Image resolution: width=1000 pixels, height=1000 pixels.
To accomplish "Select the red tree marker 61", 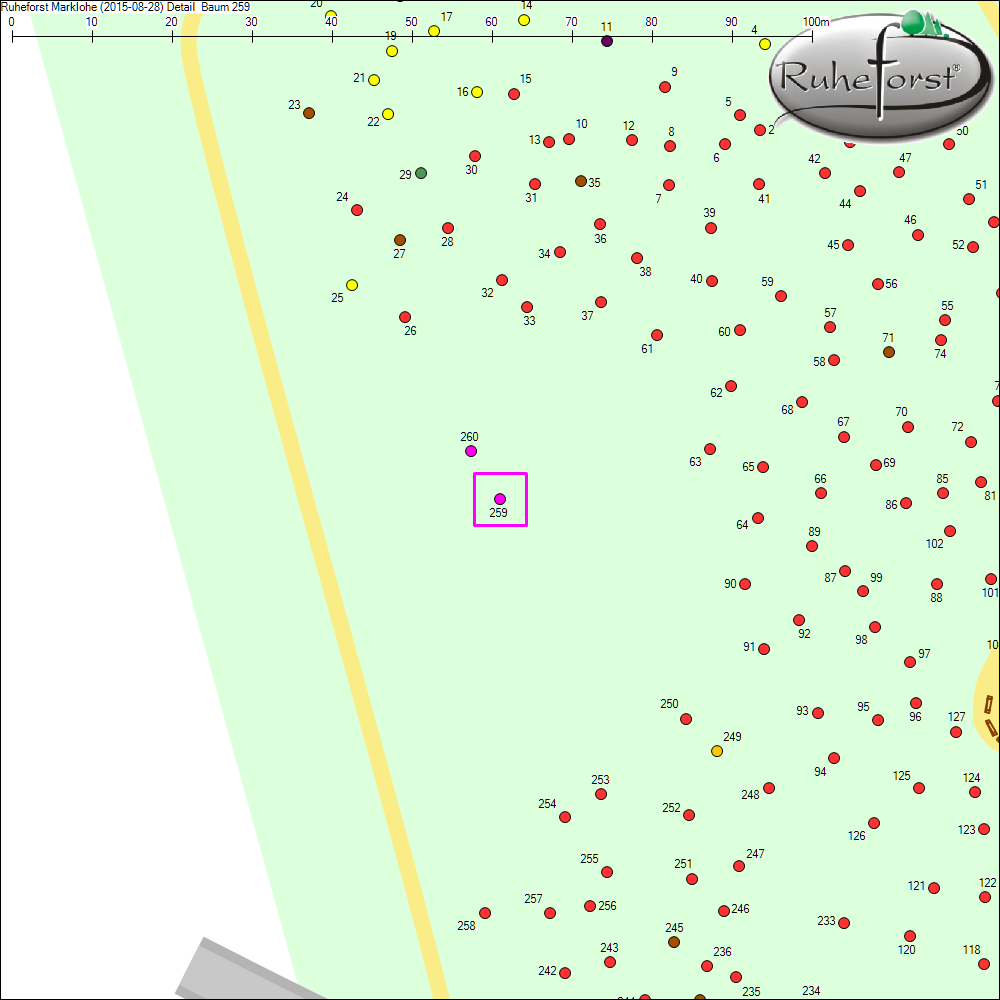I will (x=657, y=335).
